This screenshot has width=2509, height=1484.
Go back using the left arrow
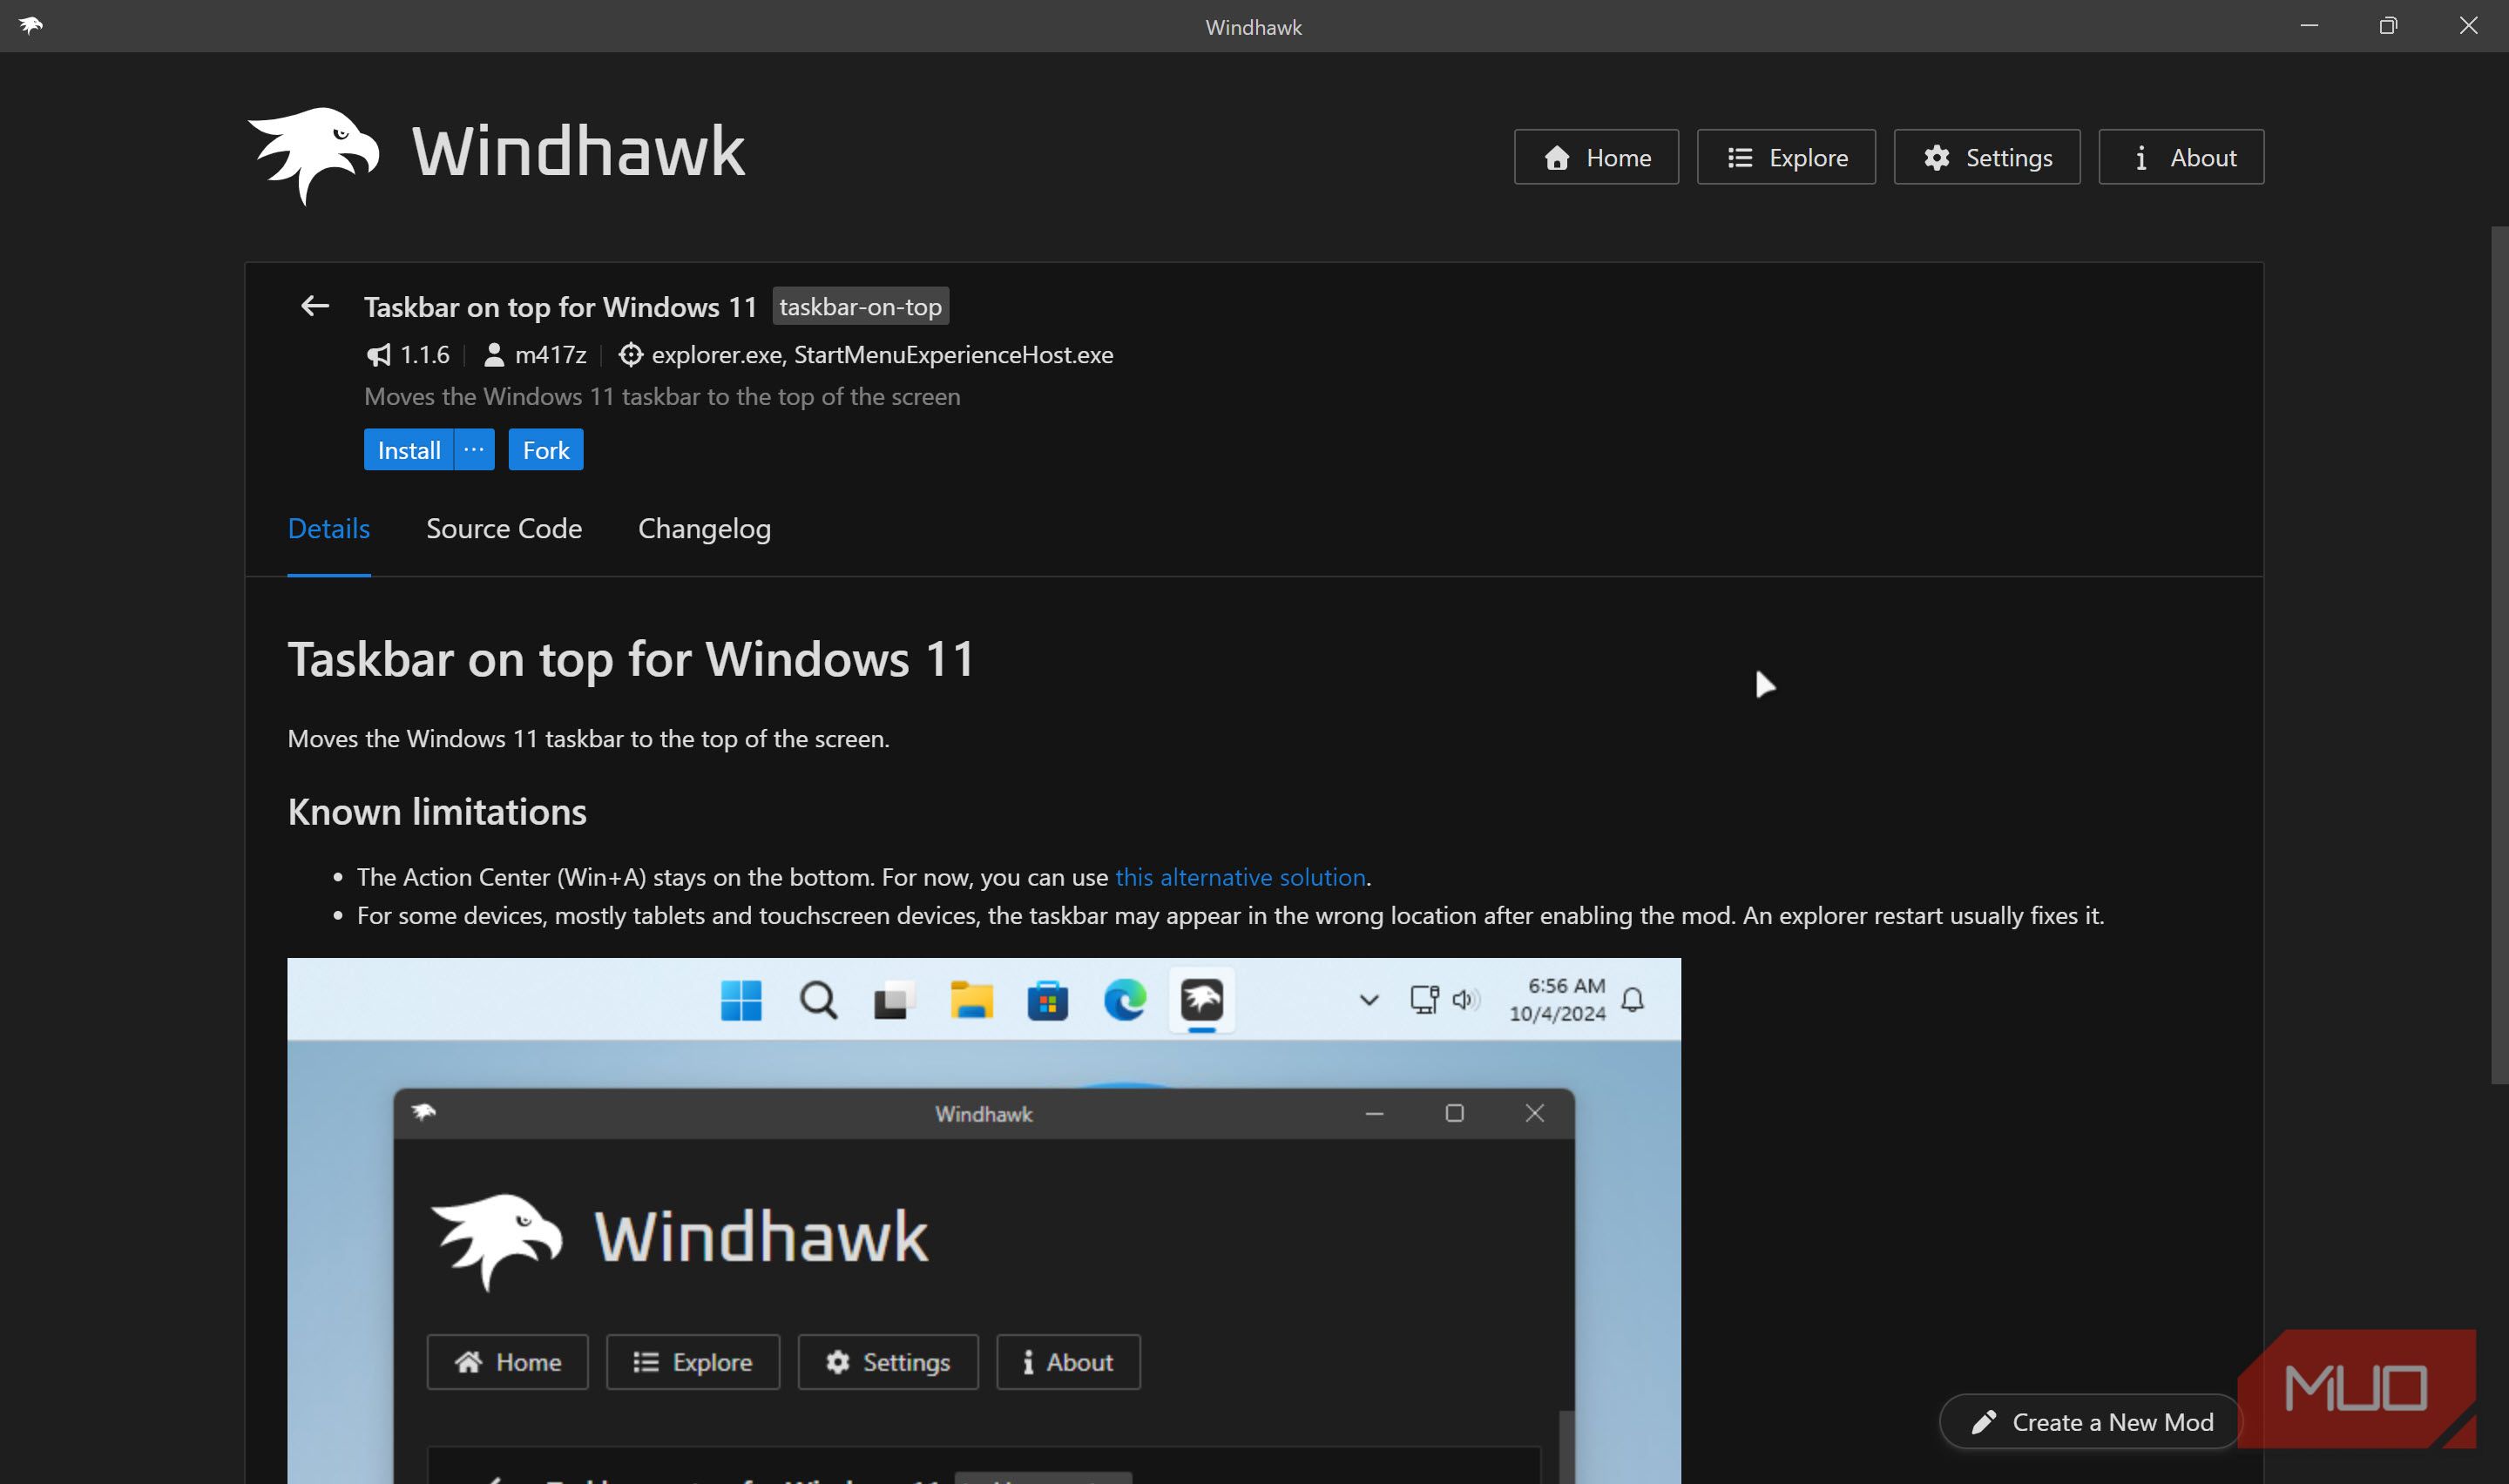(315, 306)
